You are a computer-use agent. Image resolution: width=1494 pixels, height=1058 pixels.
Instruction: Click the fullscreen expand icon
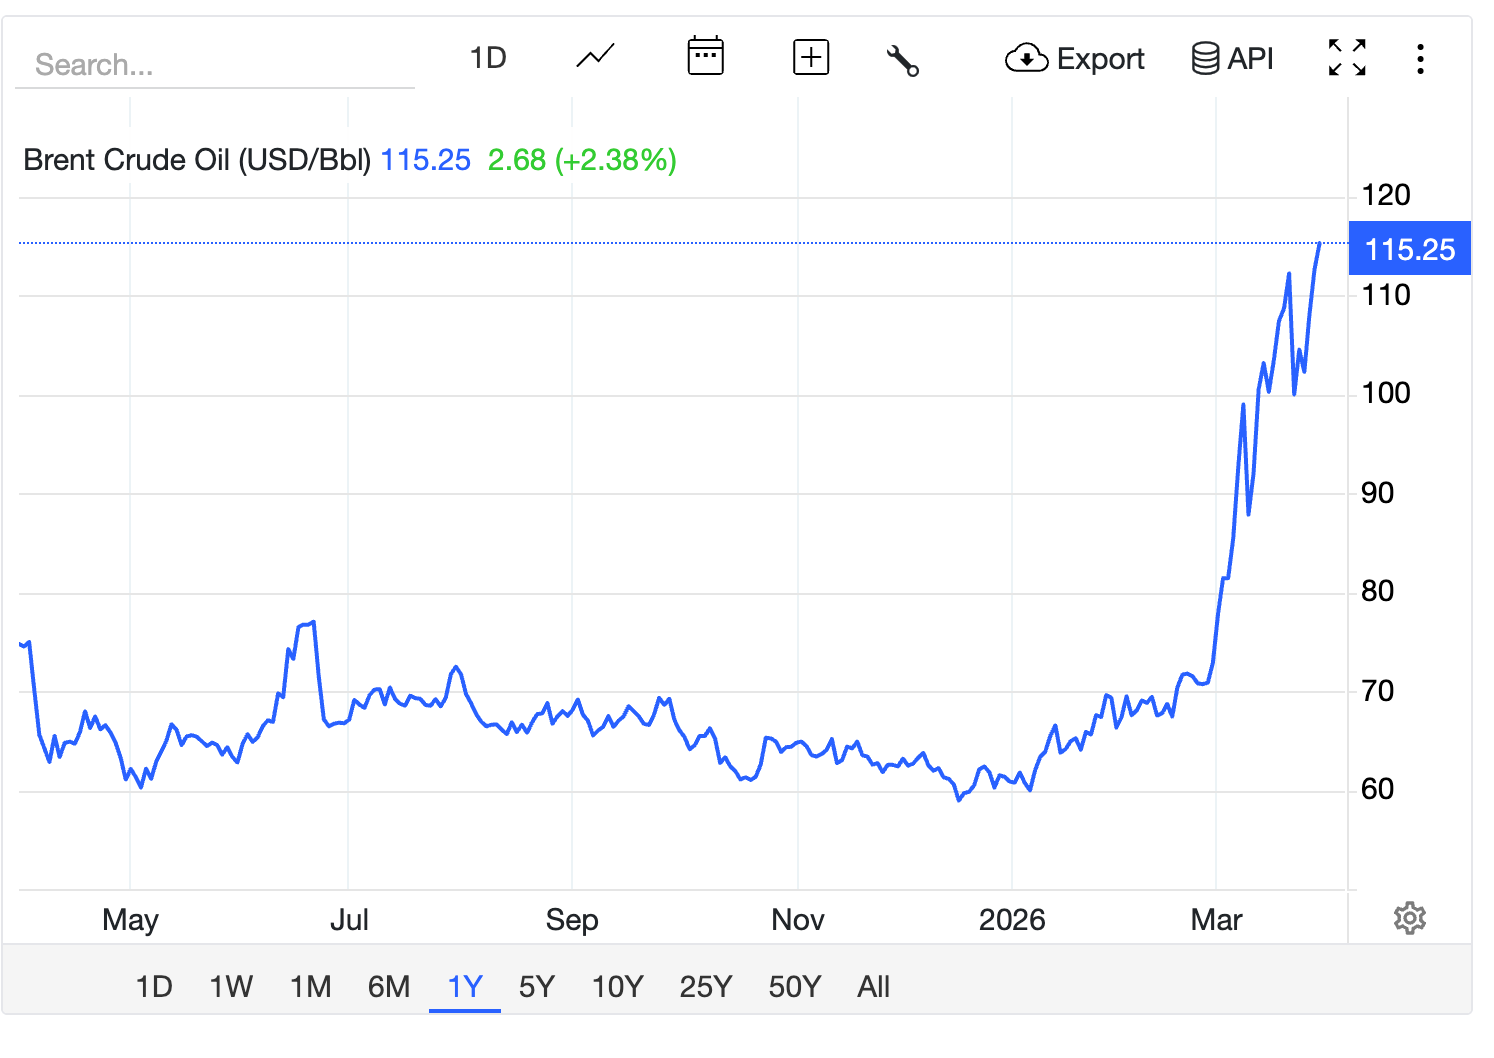(x=1346, y=57)
